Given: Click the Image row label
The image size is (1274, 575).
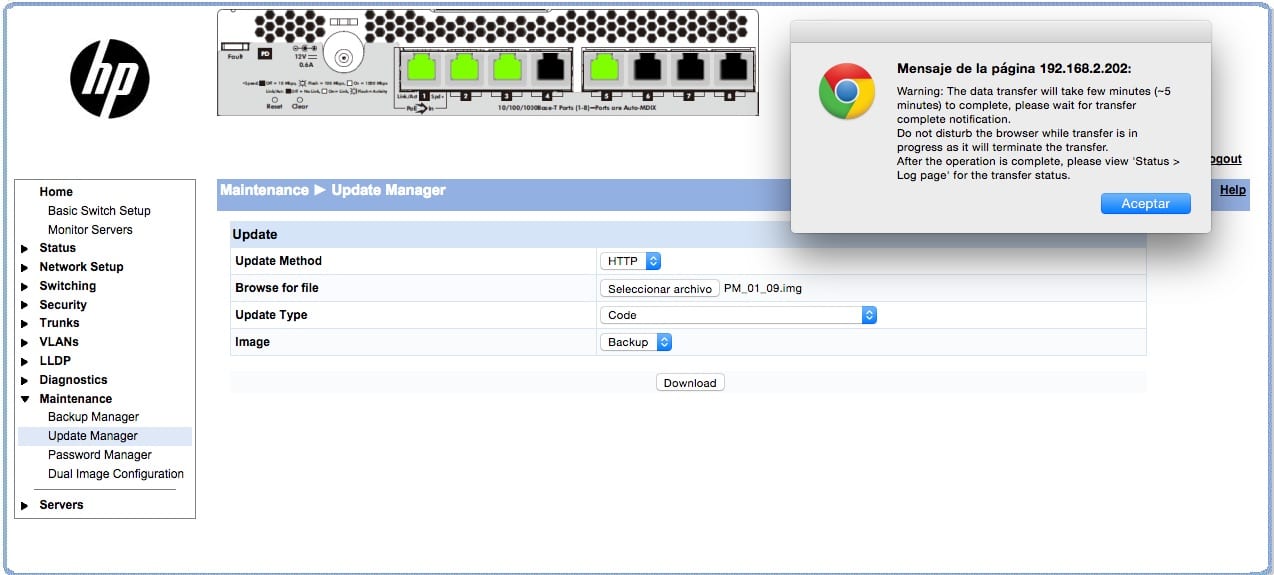Looking at the screenshot, I should [x=252, y=342].
